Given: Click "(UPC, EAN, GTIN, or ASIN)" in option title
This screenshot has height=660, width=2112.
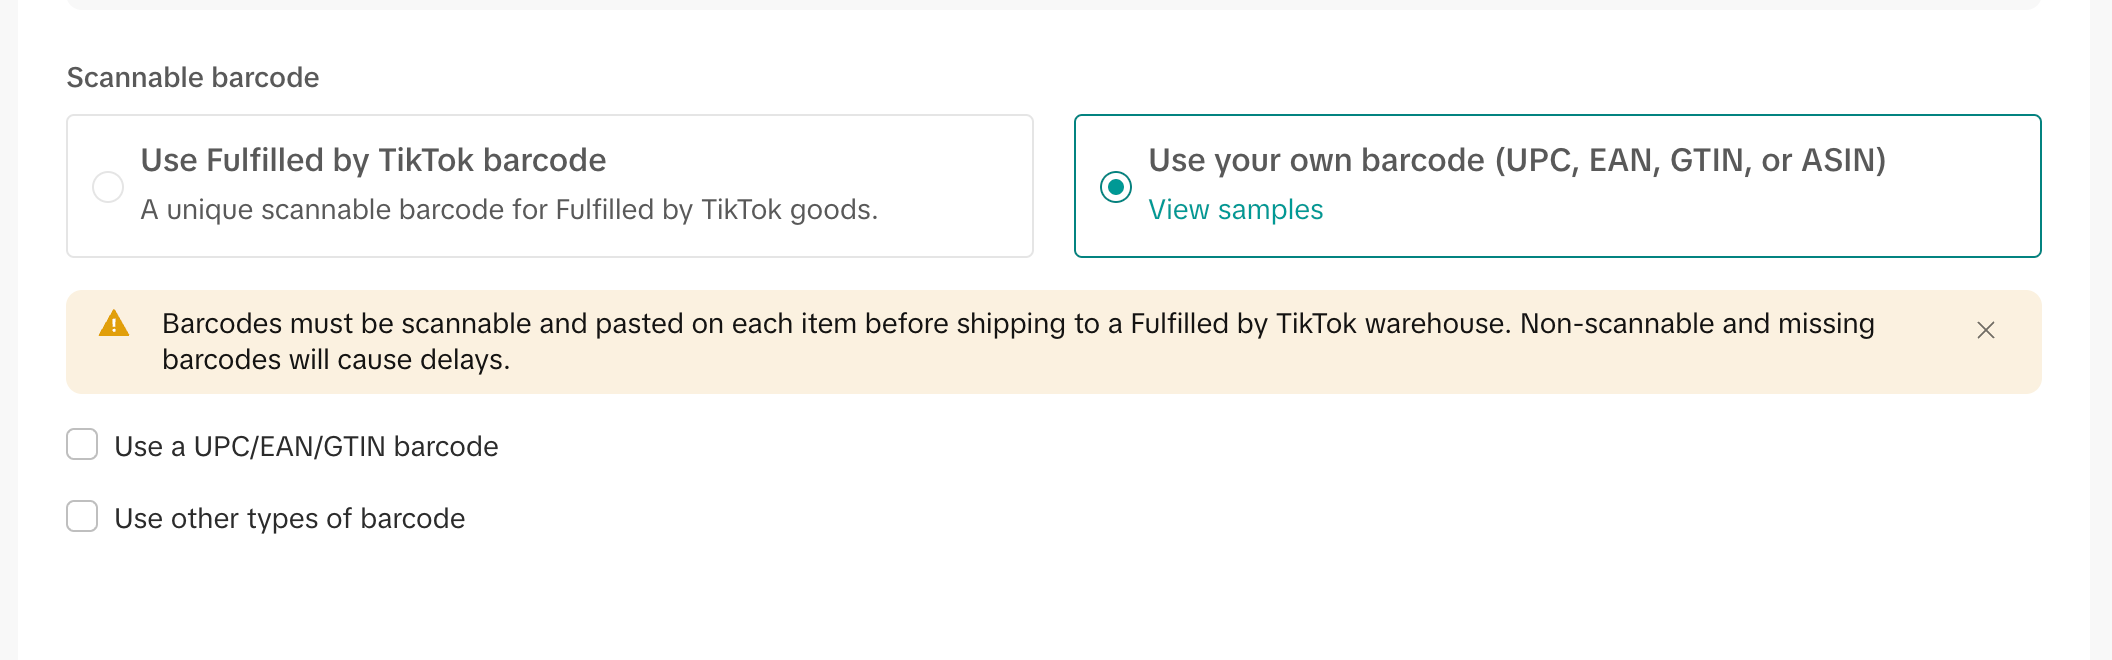Looking at the screenshot, I should click(x=1690, y=160).
